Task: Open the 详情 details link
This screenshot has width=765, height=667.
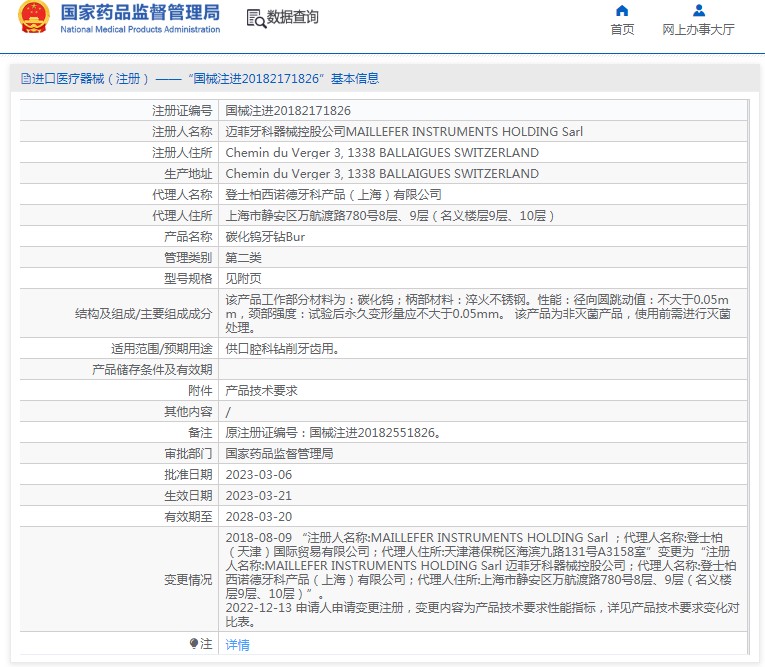Action: click(238, 645)
